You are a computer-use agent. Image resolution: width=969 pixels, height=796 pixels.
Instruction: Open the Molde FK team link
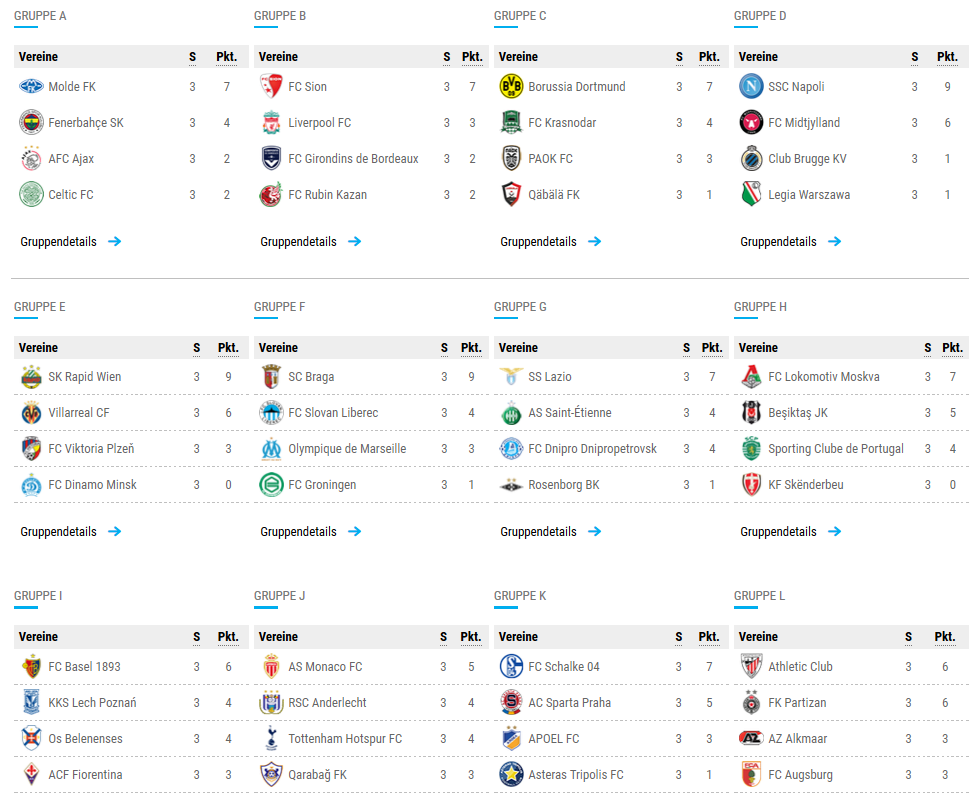(x=72, y=87)
